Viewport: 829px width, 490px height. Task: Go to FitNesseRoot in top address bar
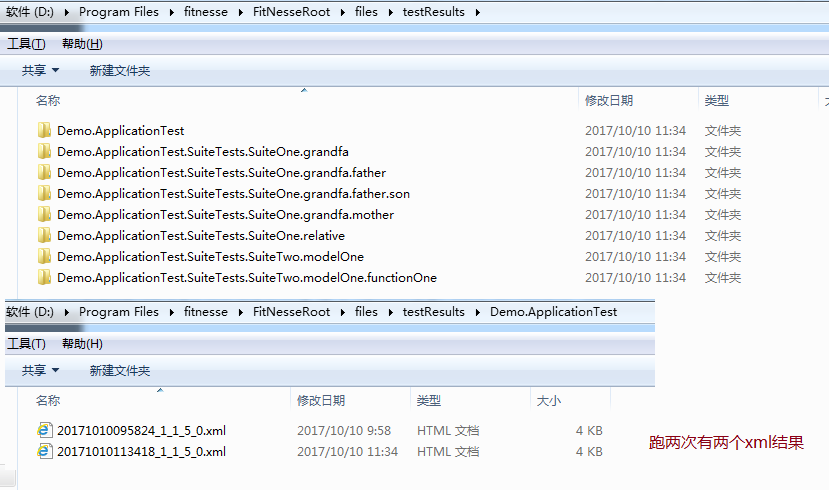pos(291,12)
